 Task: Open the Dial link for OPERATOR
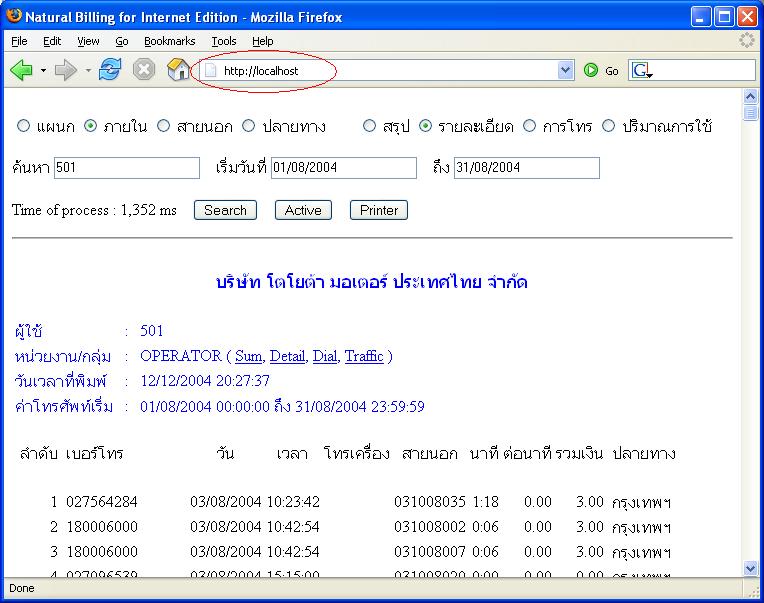(325, 356)
